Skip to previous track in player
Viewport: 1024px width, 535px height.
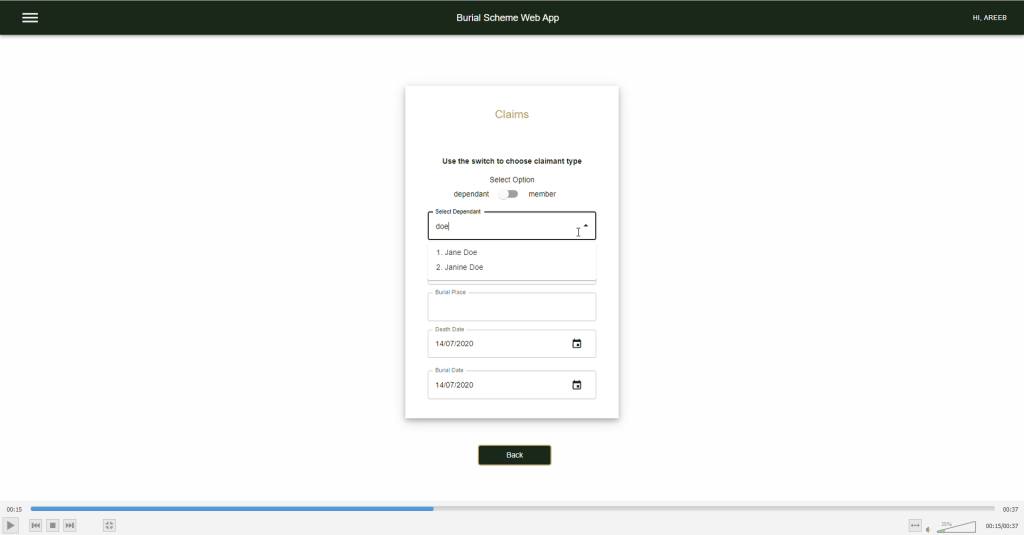coord(36,525)
